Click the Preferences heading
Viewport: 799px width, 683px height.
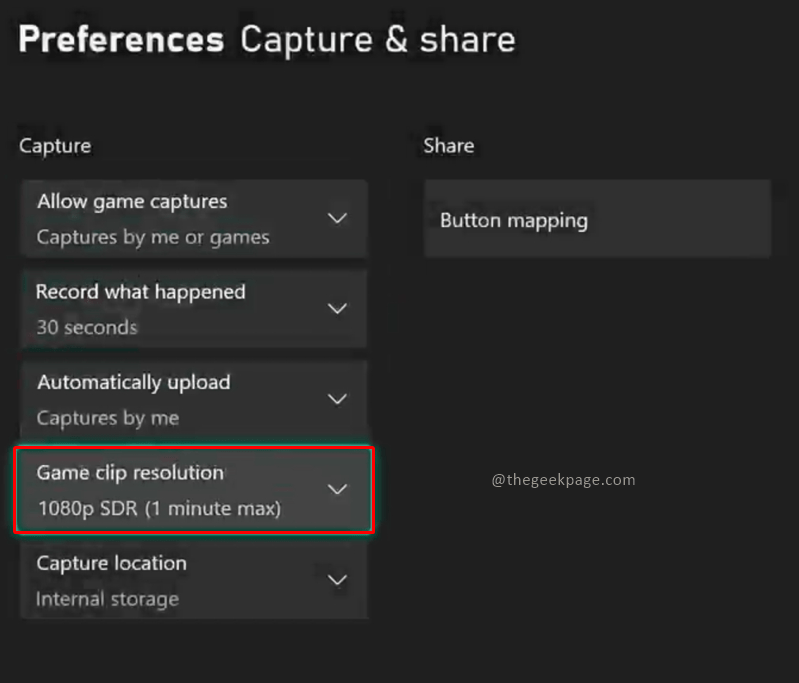coord(121,40)
